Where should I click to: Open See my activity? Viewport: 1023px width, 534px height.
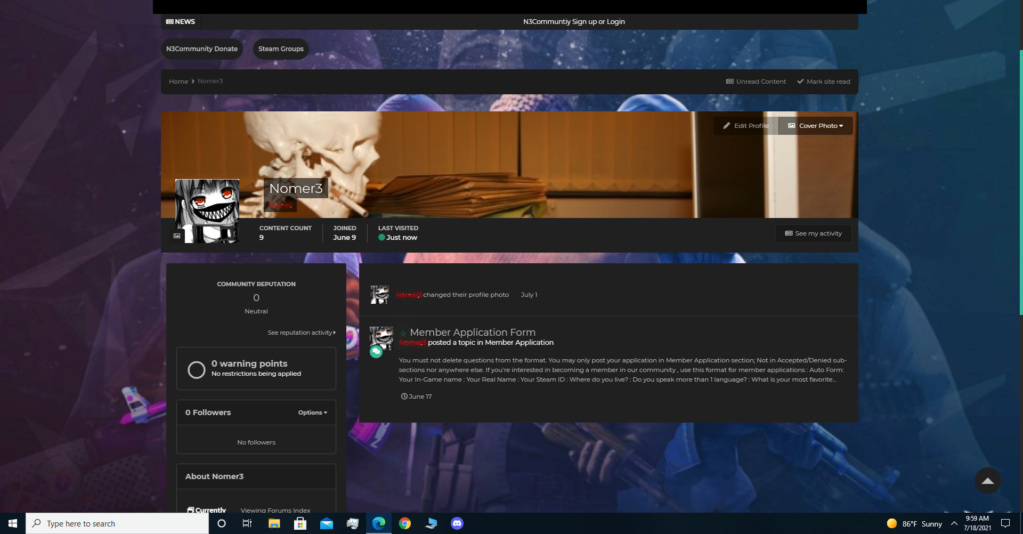(x=813, y=233)
